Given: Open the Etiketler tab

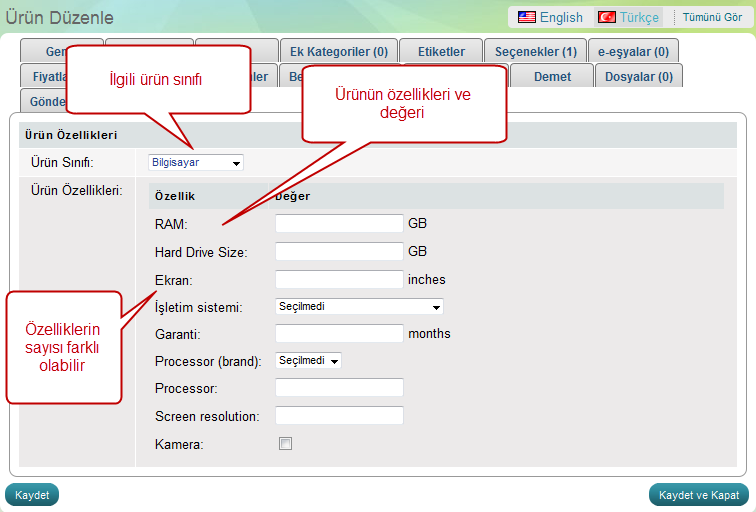Looking at the screenshot, I should (440, 51).
